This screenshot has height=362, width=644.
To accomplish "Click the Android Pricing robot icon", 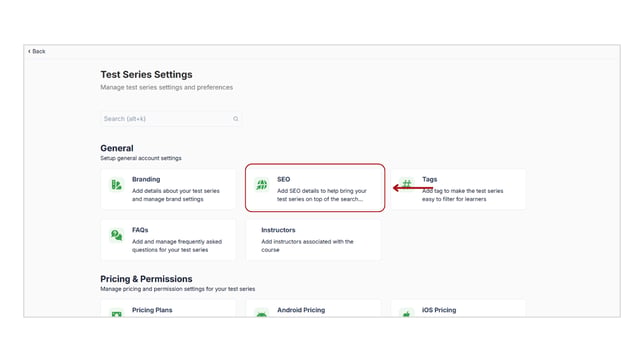I will click(x=262, y=314).
